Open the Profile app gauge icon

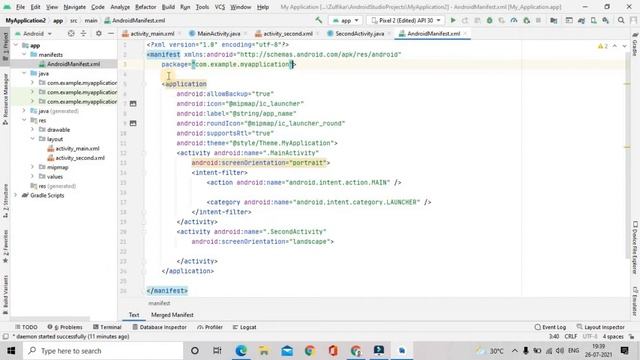(514, 20)
